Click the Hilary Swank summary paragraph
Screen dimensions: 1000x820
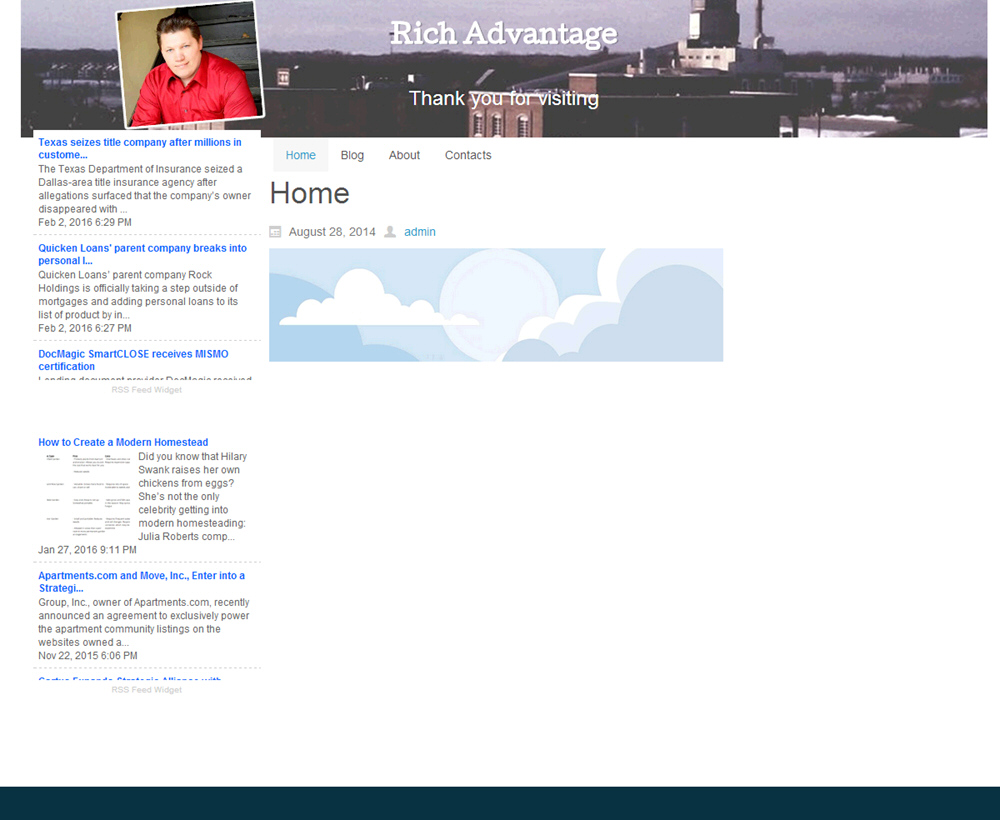[193, 497]
